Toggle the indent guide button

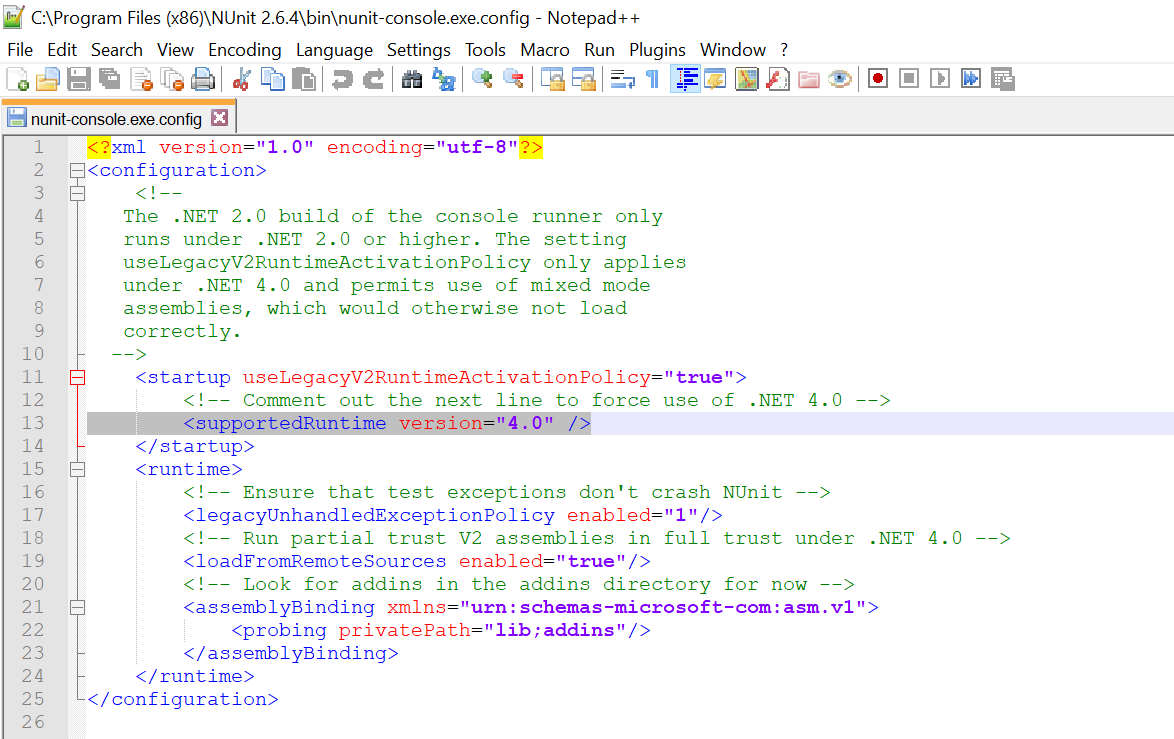click(685, 79)
